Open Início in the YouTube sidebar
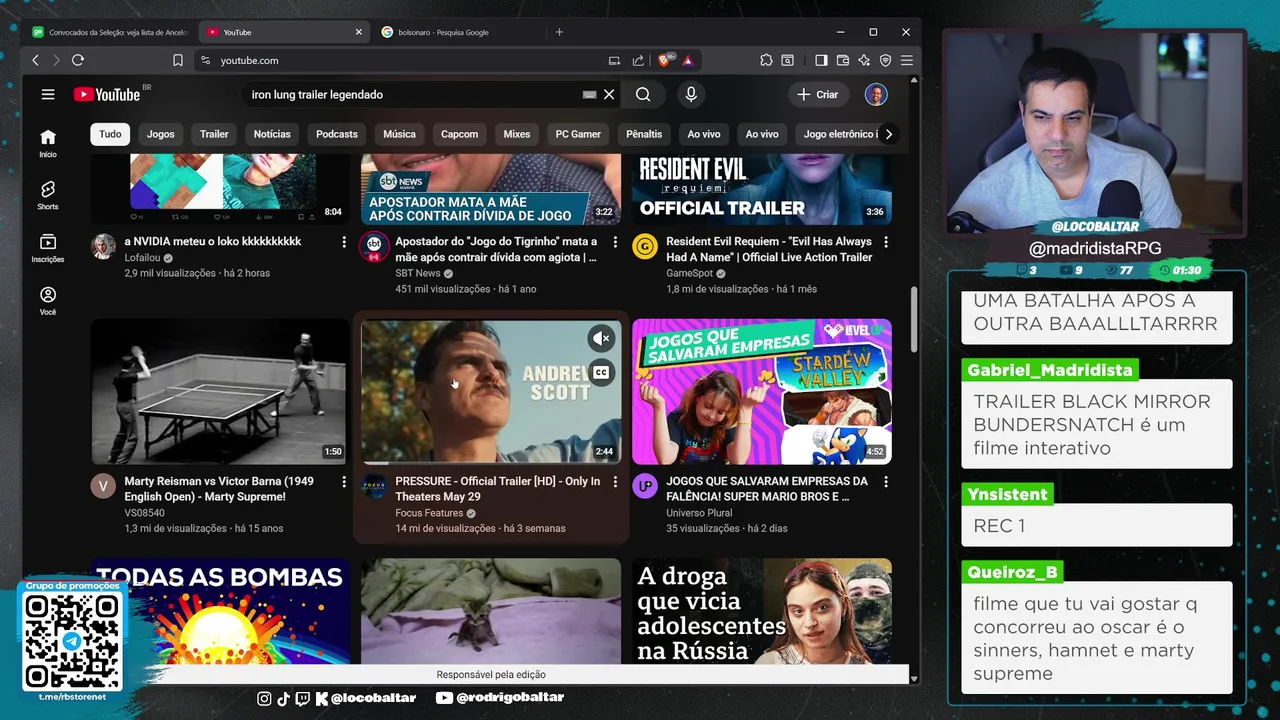1280x720 pixels. pos(48,143)
